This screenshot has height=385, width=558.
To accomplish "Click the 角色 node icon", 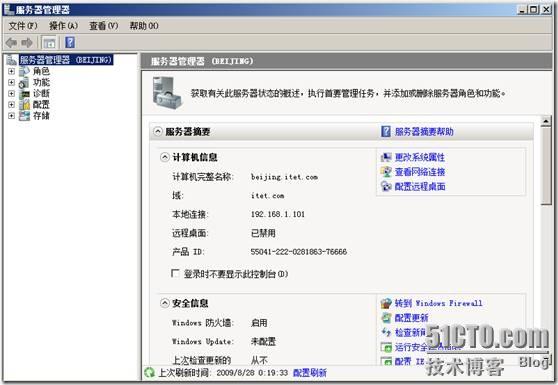I will [x=25, y=71].
